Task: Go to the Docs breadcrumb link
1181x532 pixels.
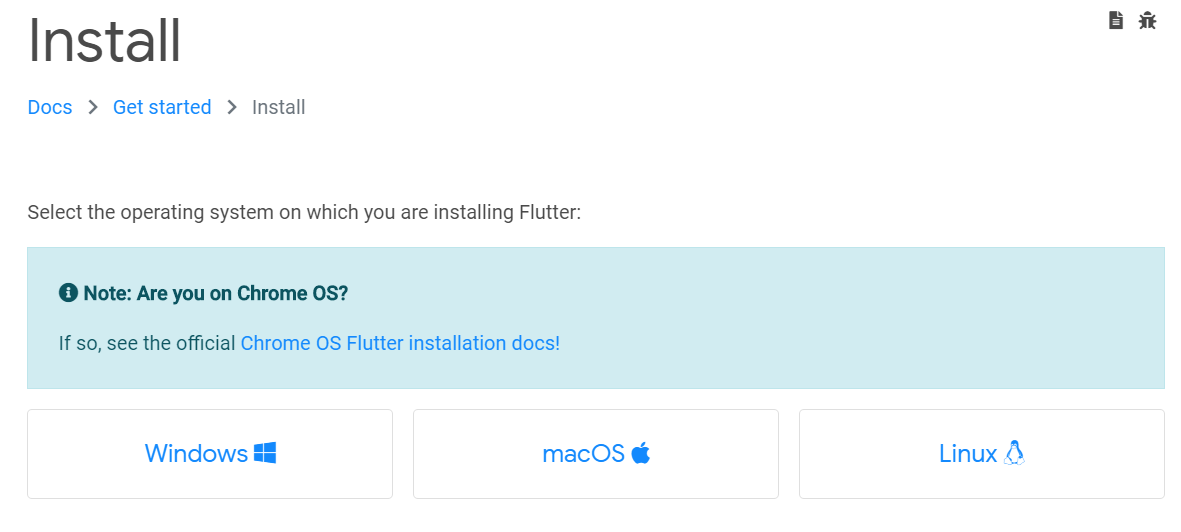Action: pyautogui.click(x=50, y=107)
